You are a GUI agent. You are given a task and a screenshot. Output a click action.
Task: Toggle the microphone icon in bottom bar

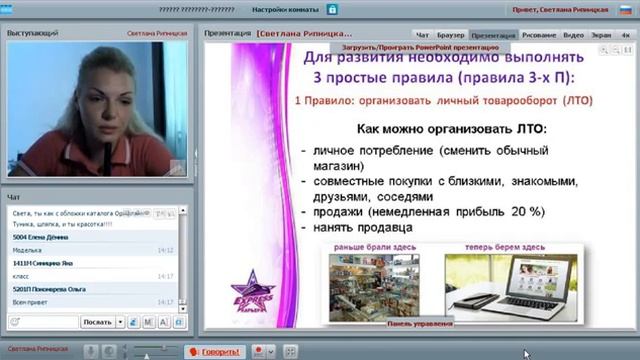point(91,351)
